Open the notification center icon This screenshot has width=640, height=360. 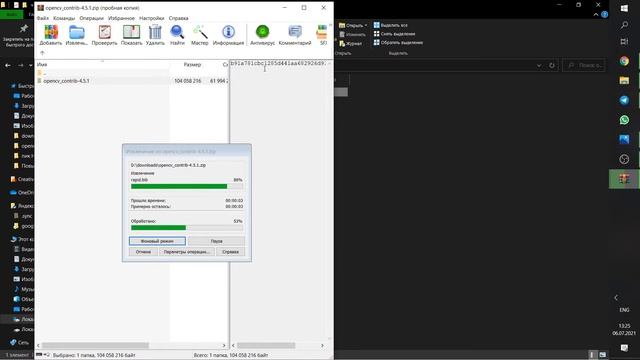point(624,348)
